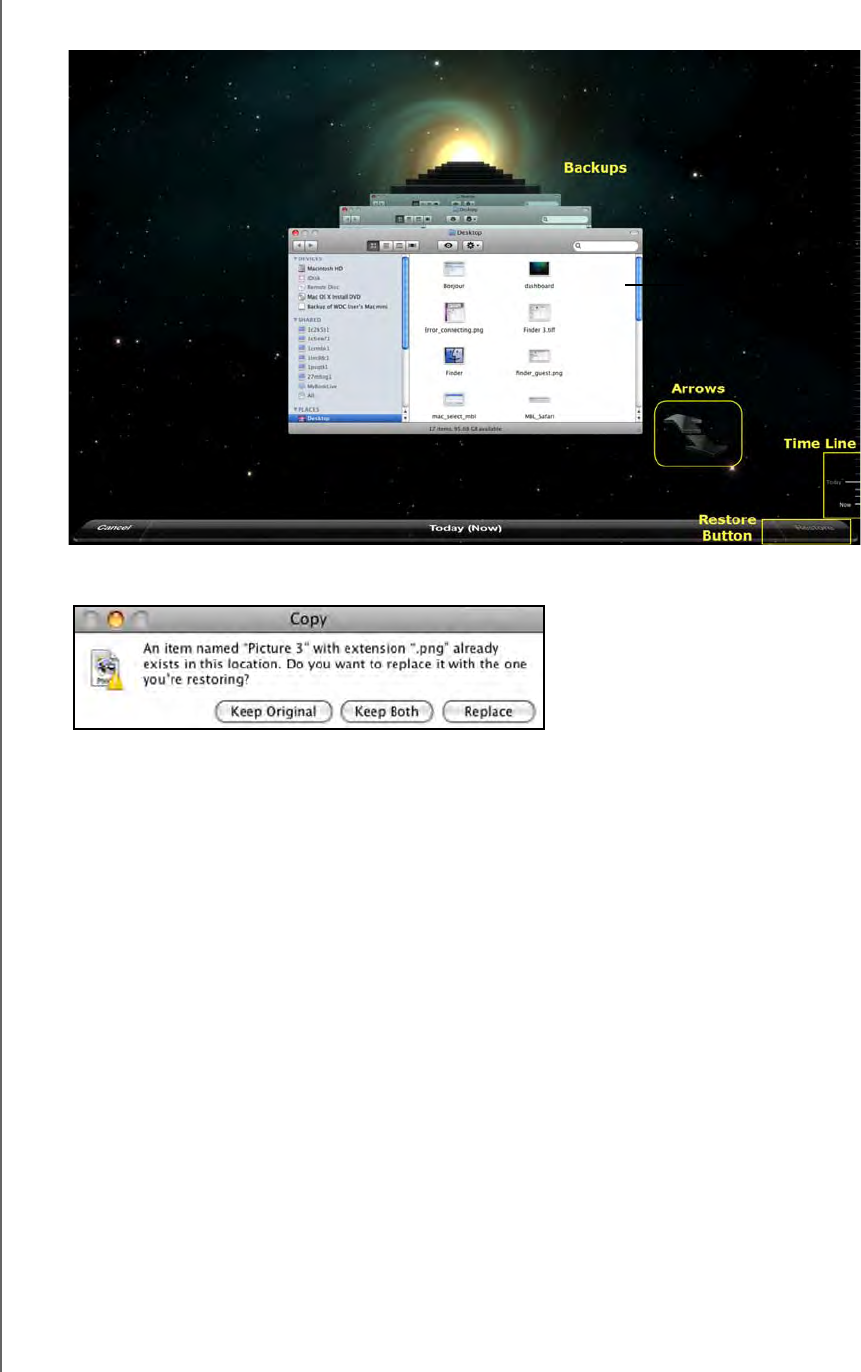This screenshot has width=861, height=1372.
Task: Switch front Finder window to icon view
Action: point(375,245)
